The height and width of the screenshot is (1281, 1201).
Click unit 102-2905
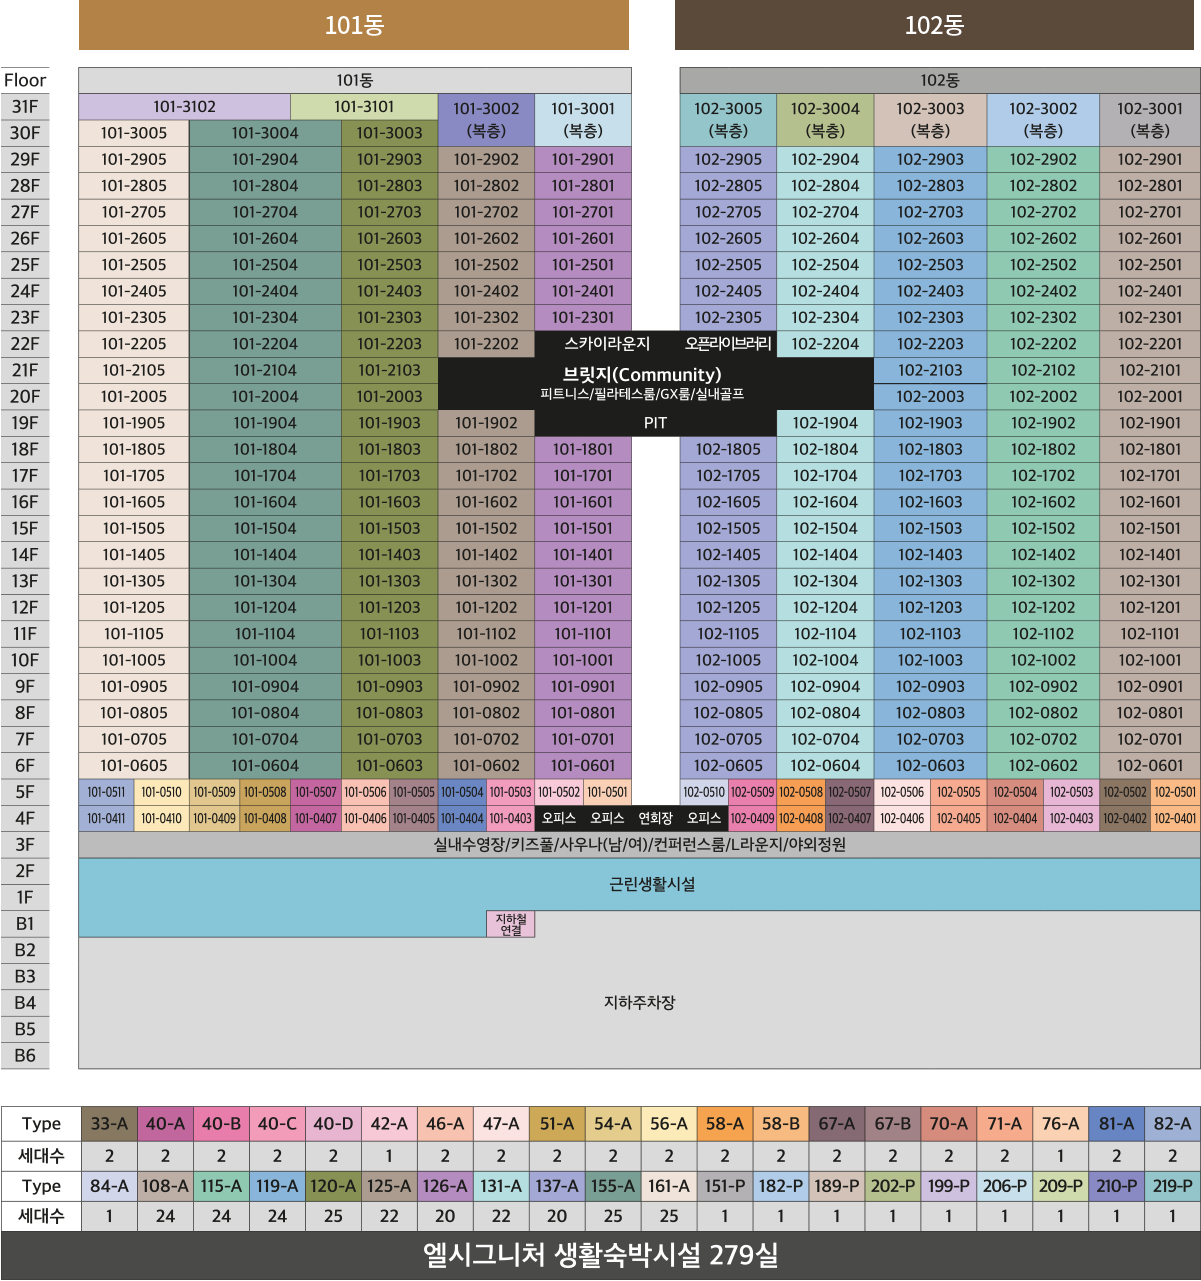coord(728,159)
